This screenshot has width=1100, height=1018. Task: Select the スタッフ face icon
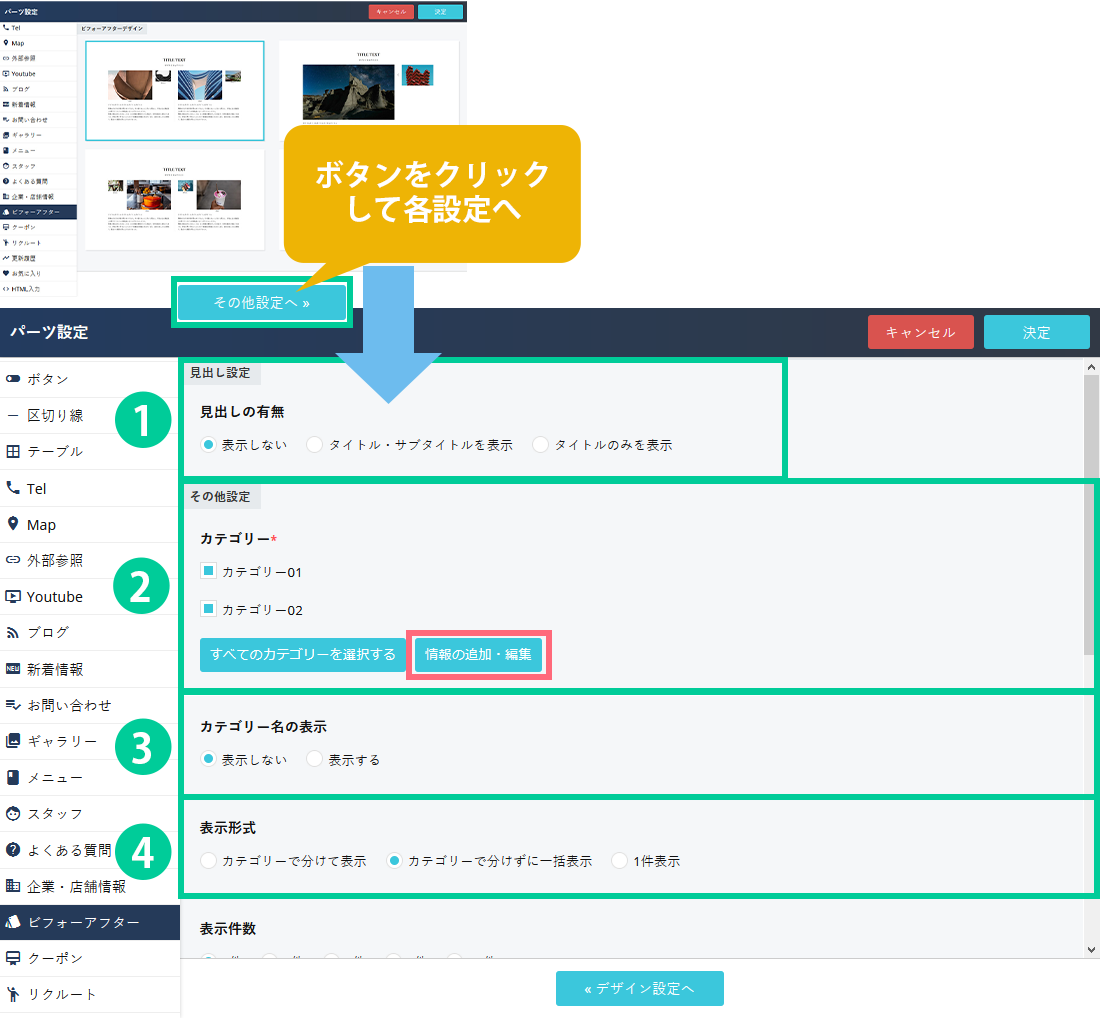pyautogui.click(x=13, y=813)
